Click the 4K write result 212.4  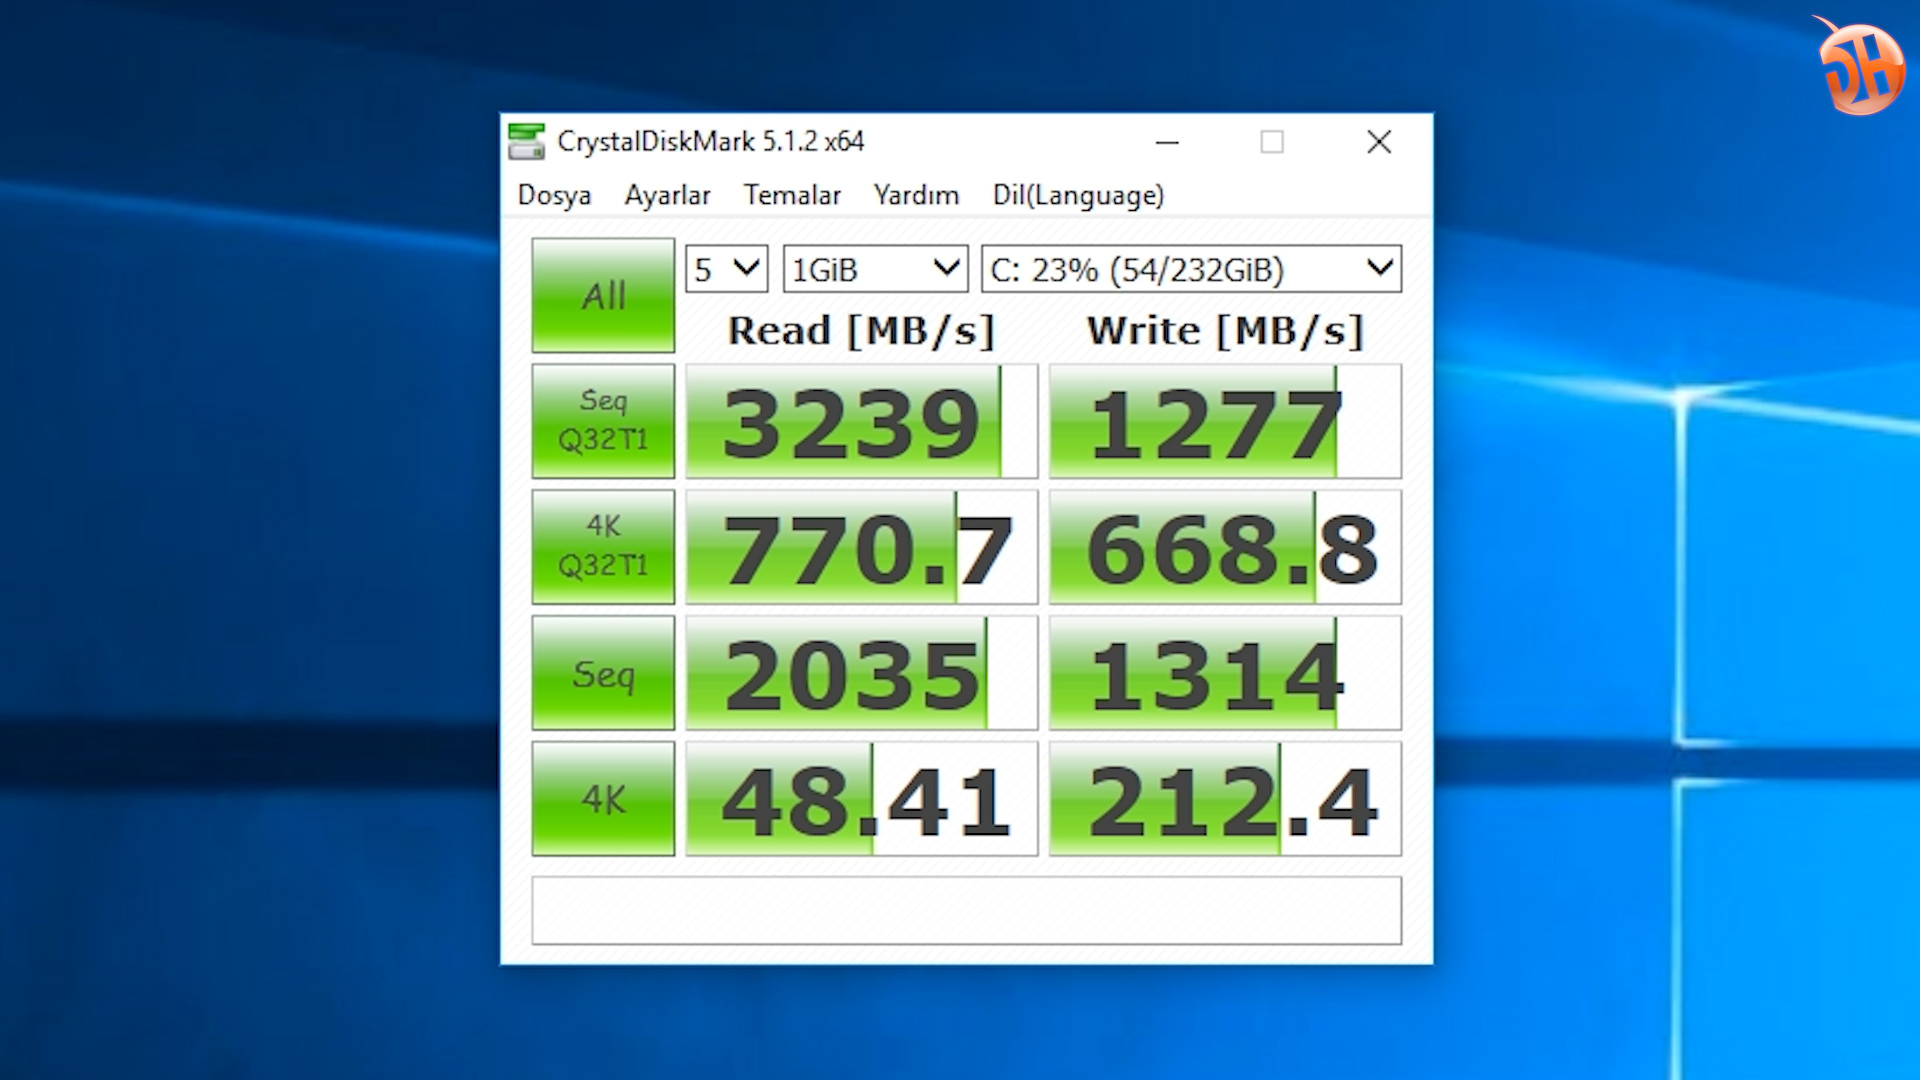pyautogui.click(x=1225, y=799)
